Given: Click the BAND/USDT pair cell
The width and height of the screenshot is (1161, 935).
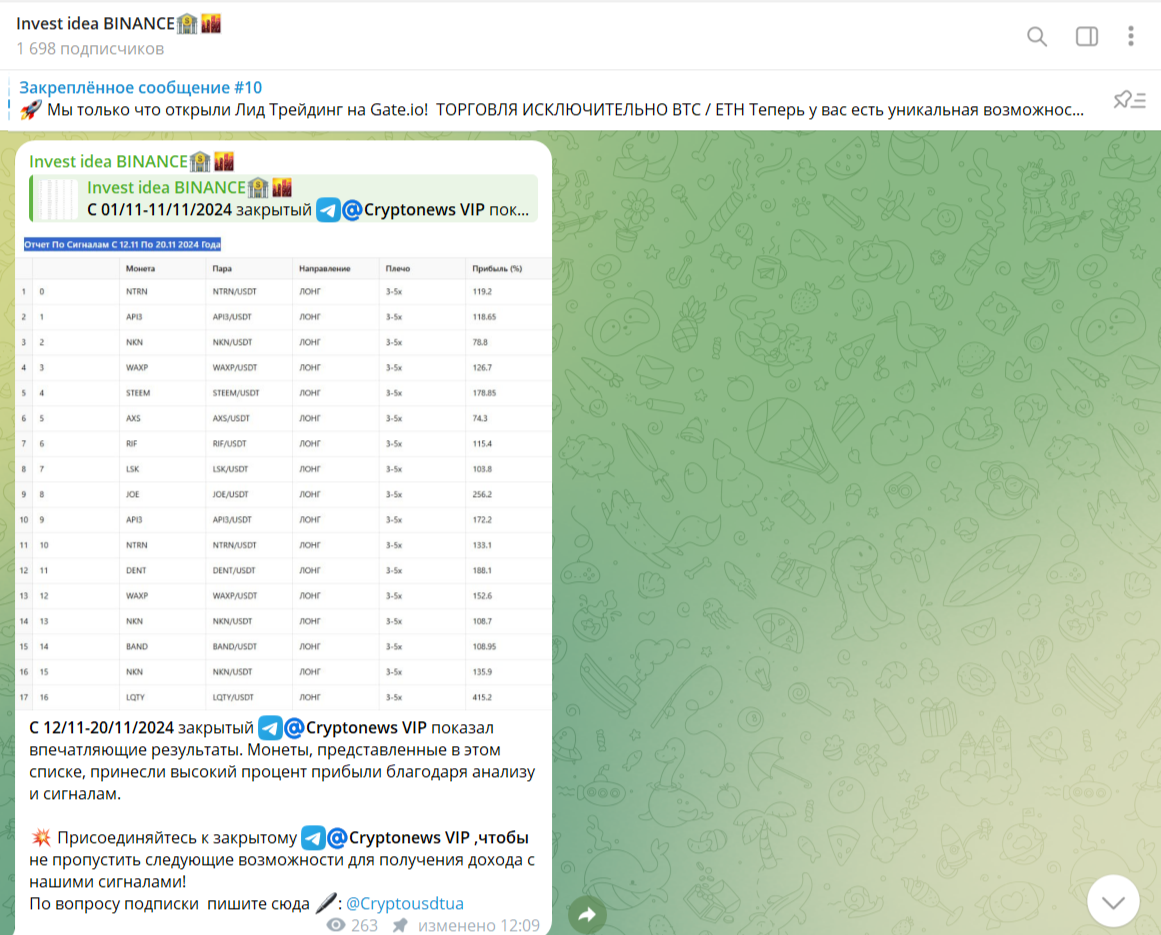Looking at the screenshot, I should pyautogui.click(x=234, y=647).
